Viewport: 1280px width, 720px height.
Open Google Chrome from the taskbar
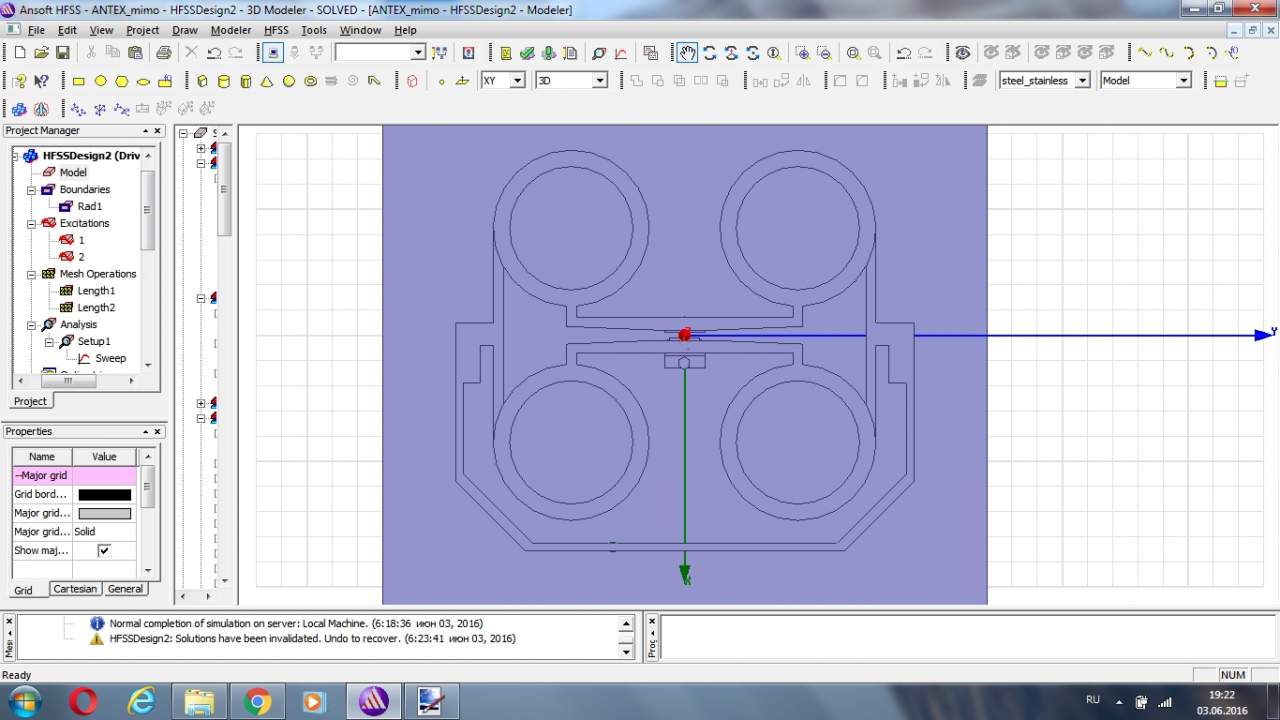click(257, 702)
